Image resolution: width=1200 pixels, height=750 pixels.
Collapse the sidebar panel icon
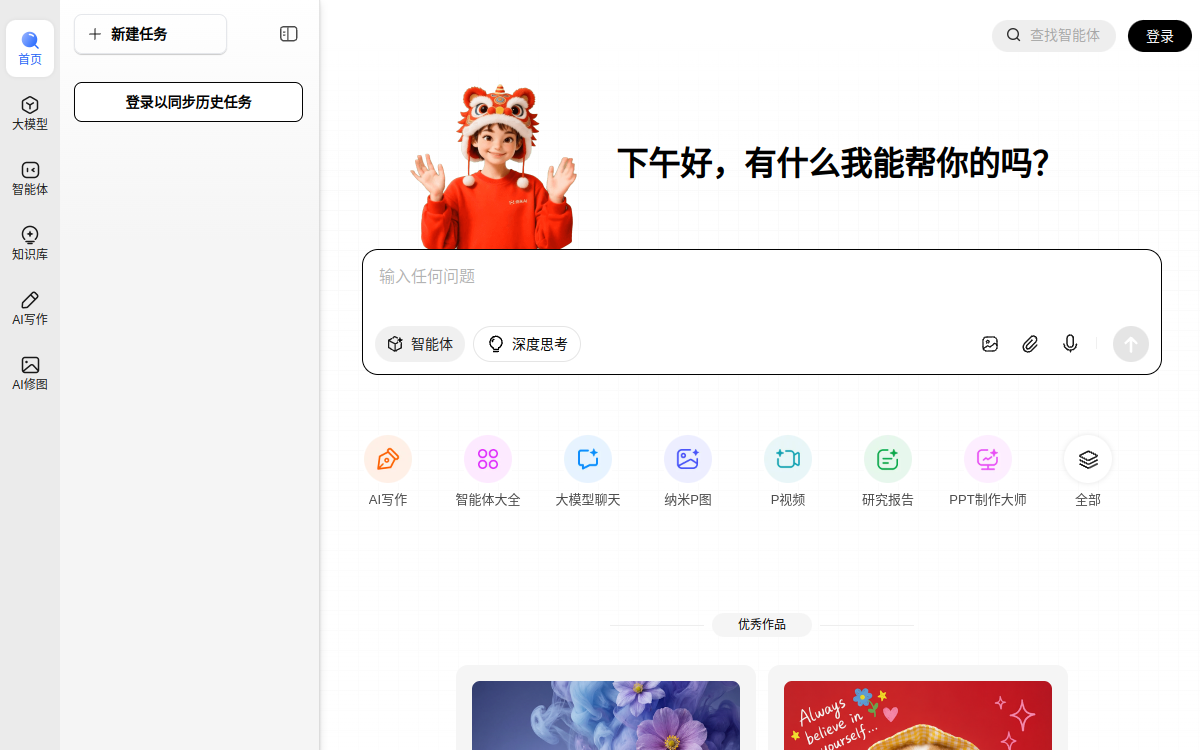tap(289, 34)
